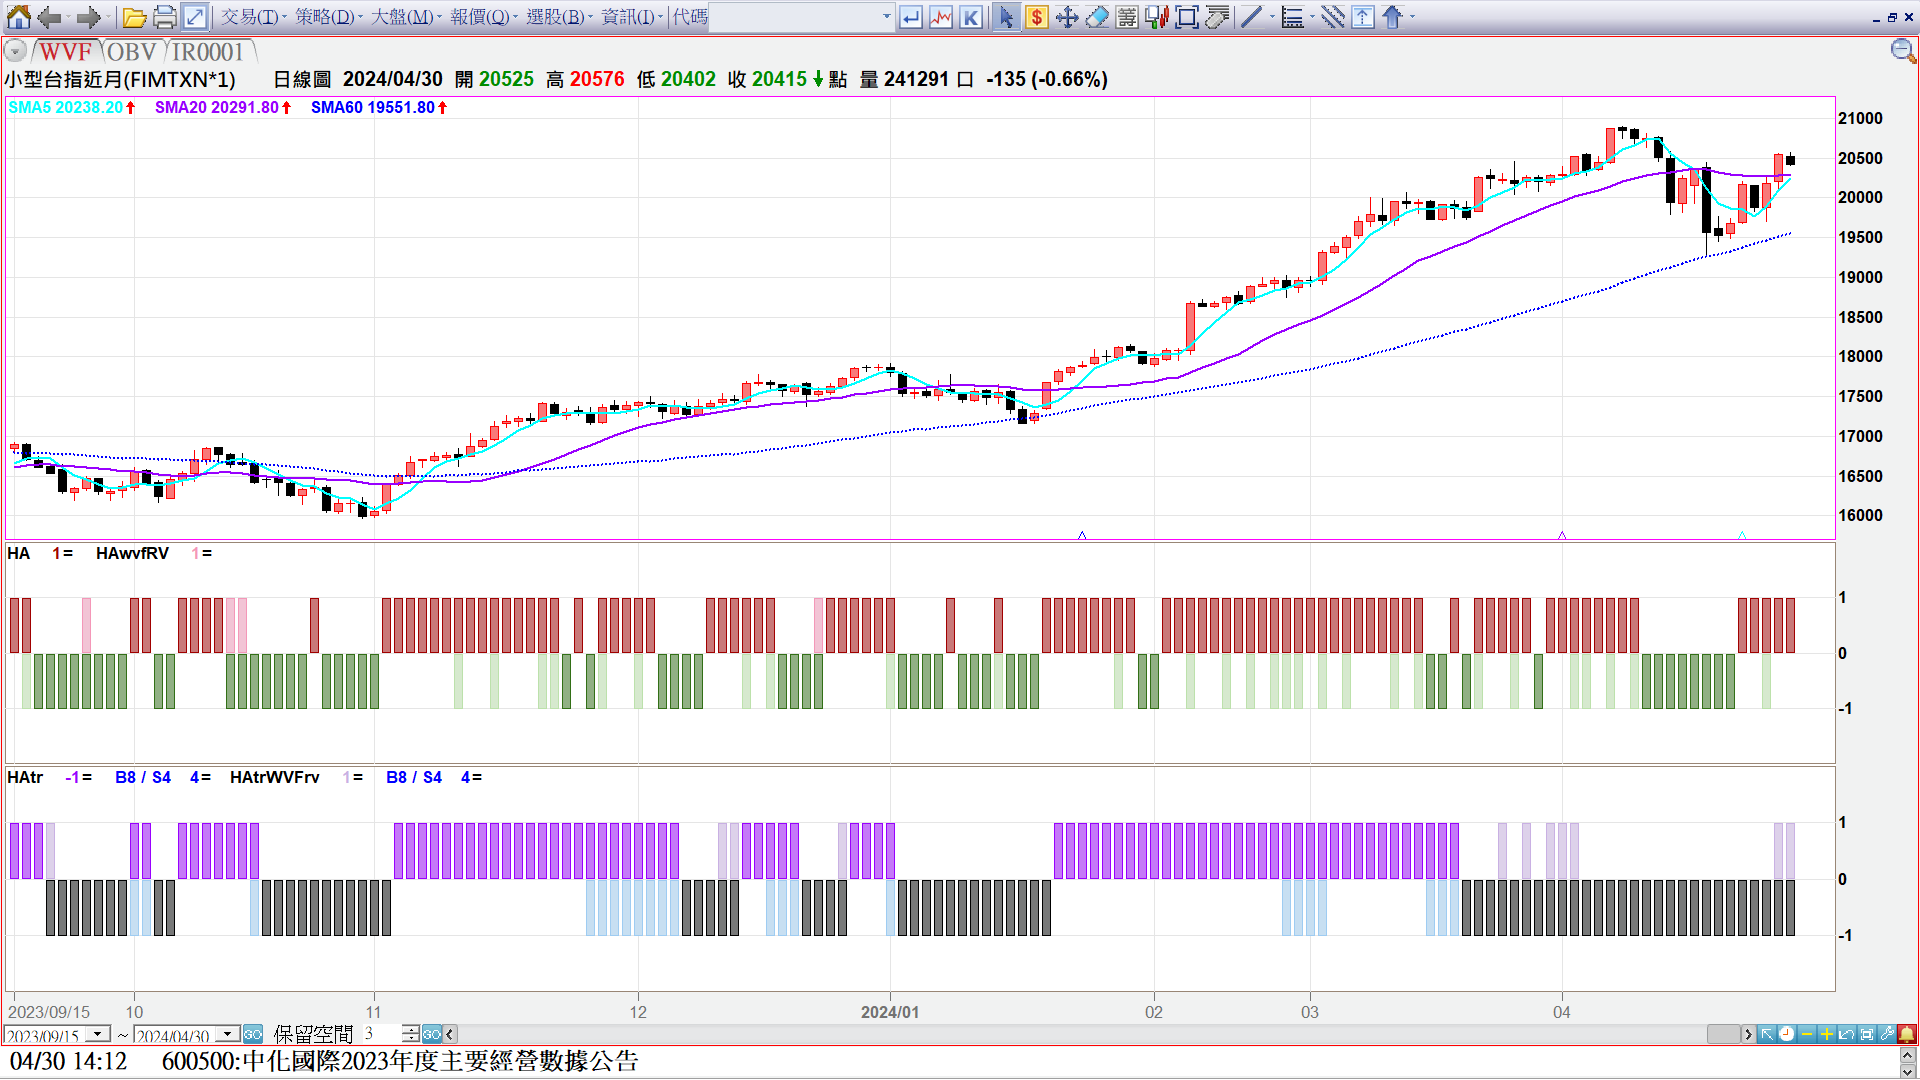
Task: Expand the round arrow beside WVF tab
Action: tap(16, 51)
